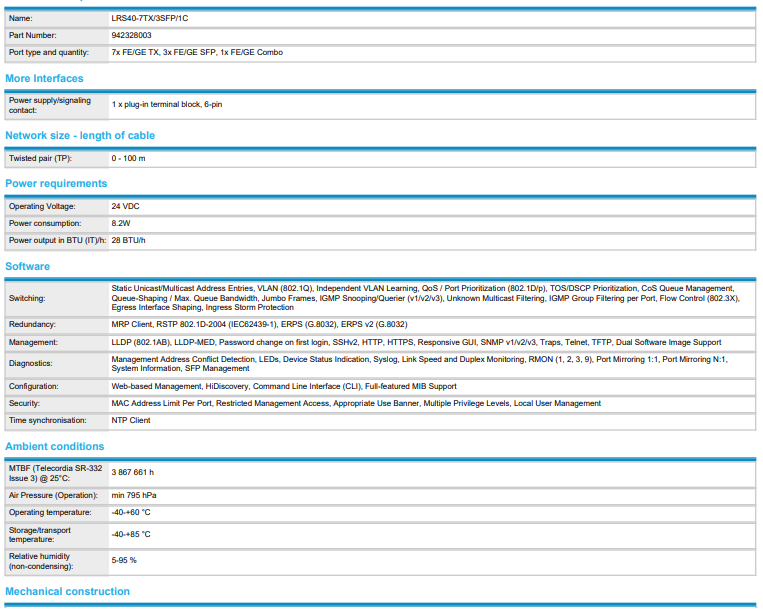Screen dimensions: 763x616
Task: Click the '-40-+60 °C' value
Action: (131, 512)
